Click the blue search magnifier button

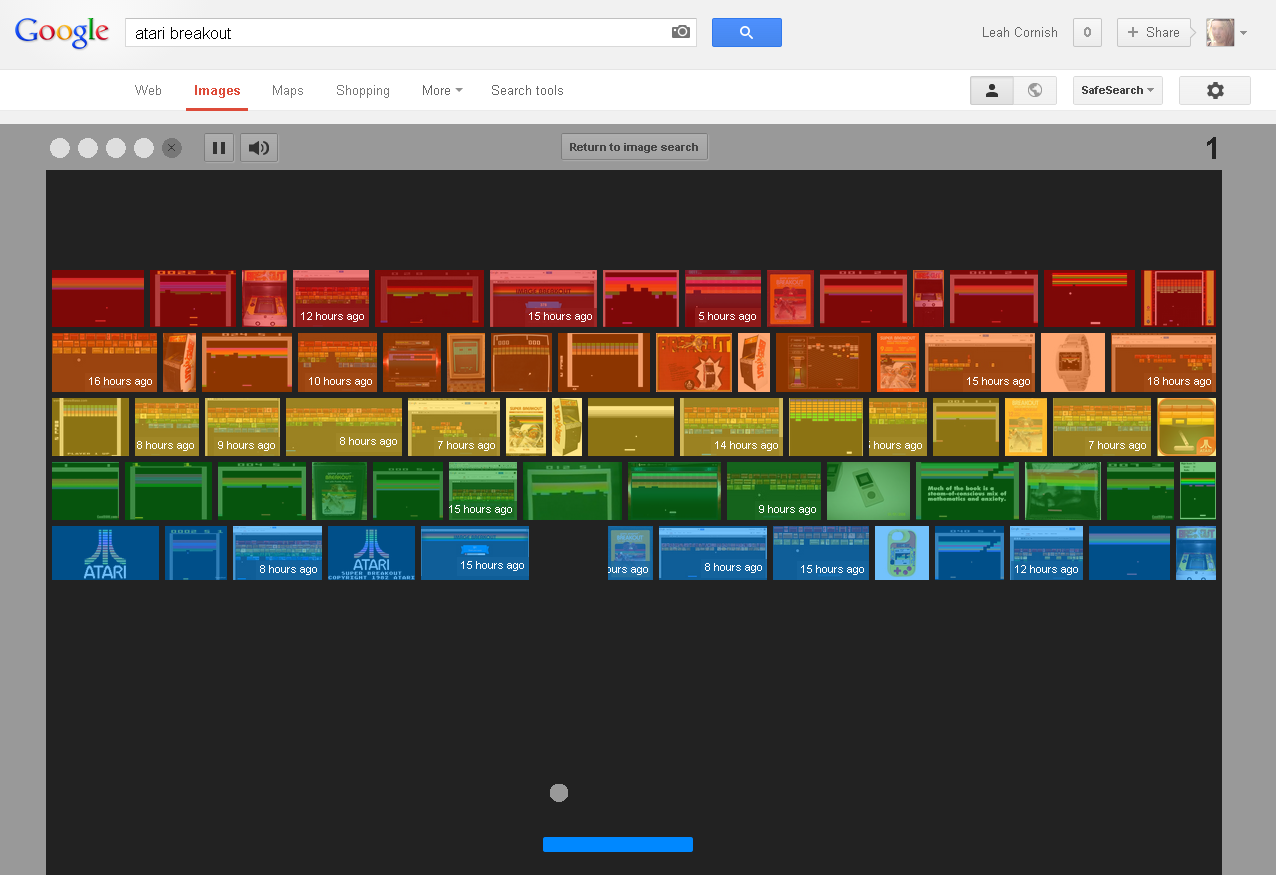746,32
